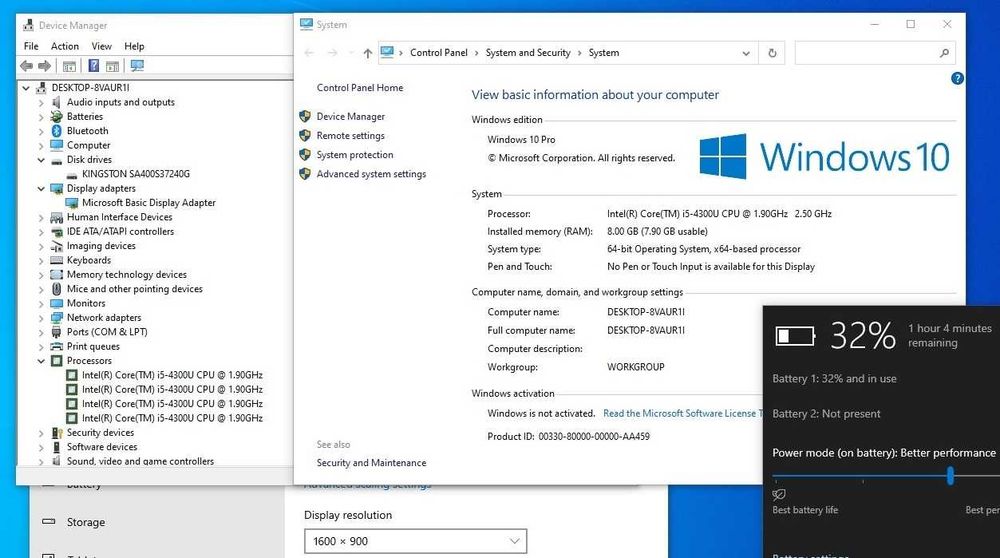1000x558 pixels.
Task: Click blue help icon in System window
Action: pos(957,78)
